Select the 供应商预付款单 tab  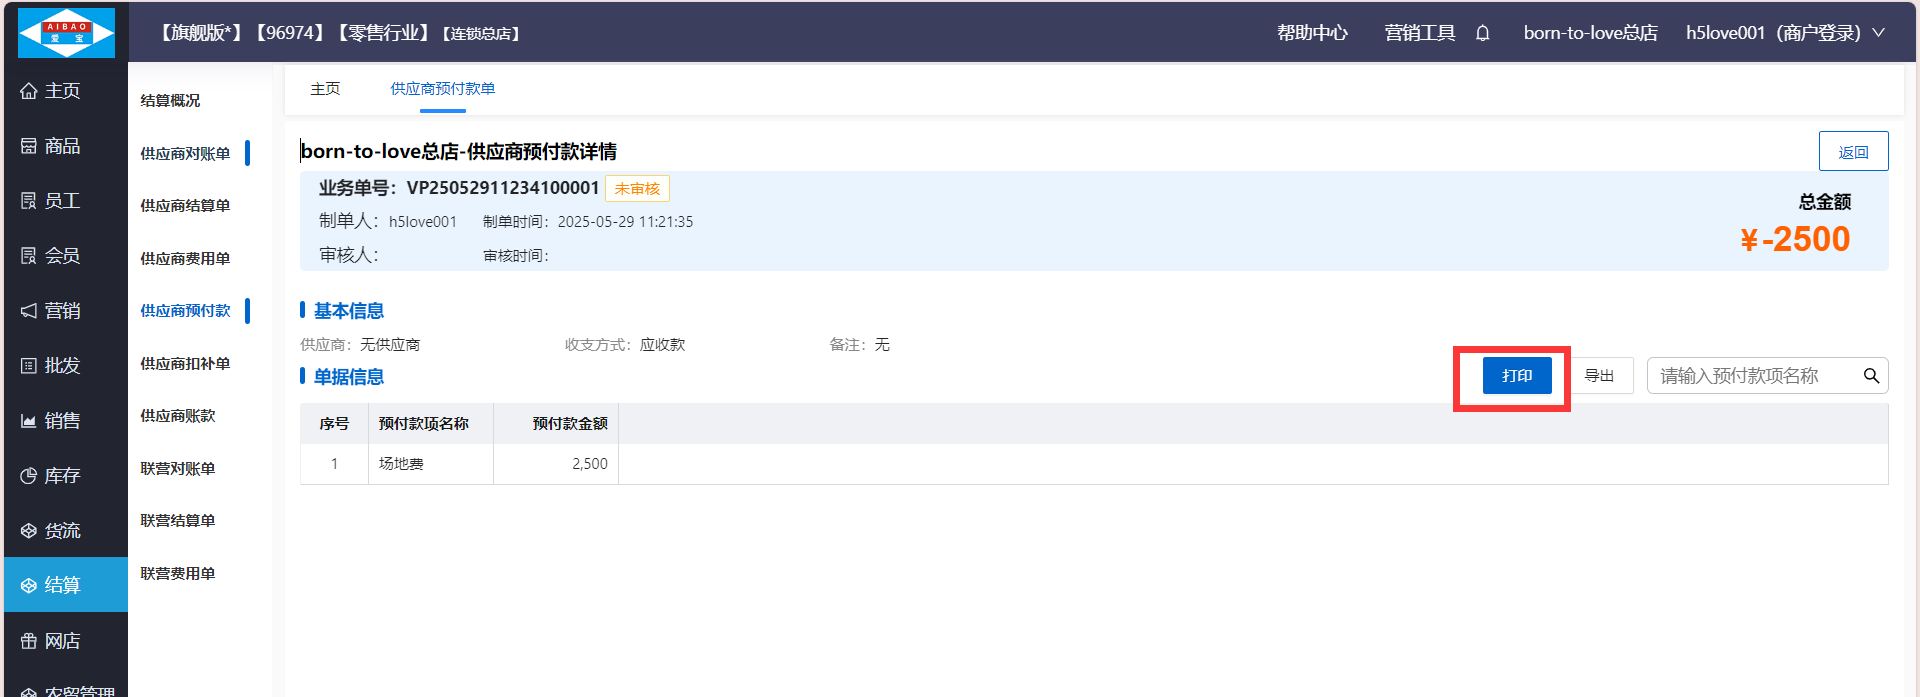coord(442,89)
